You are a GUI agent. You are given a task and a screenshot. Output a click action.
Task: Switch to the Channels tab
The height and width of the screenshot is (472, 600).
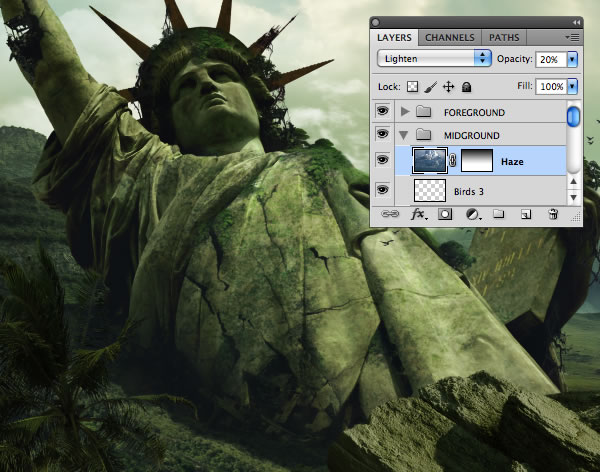pos(450,38)
